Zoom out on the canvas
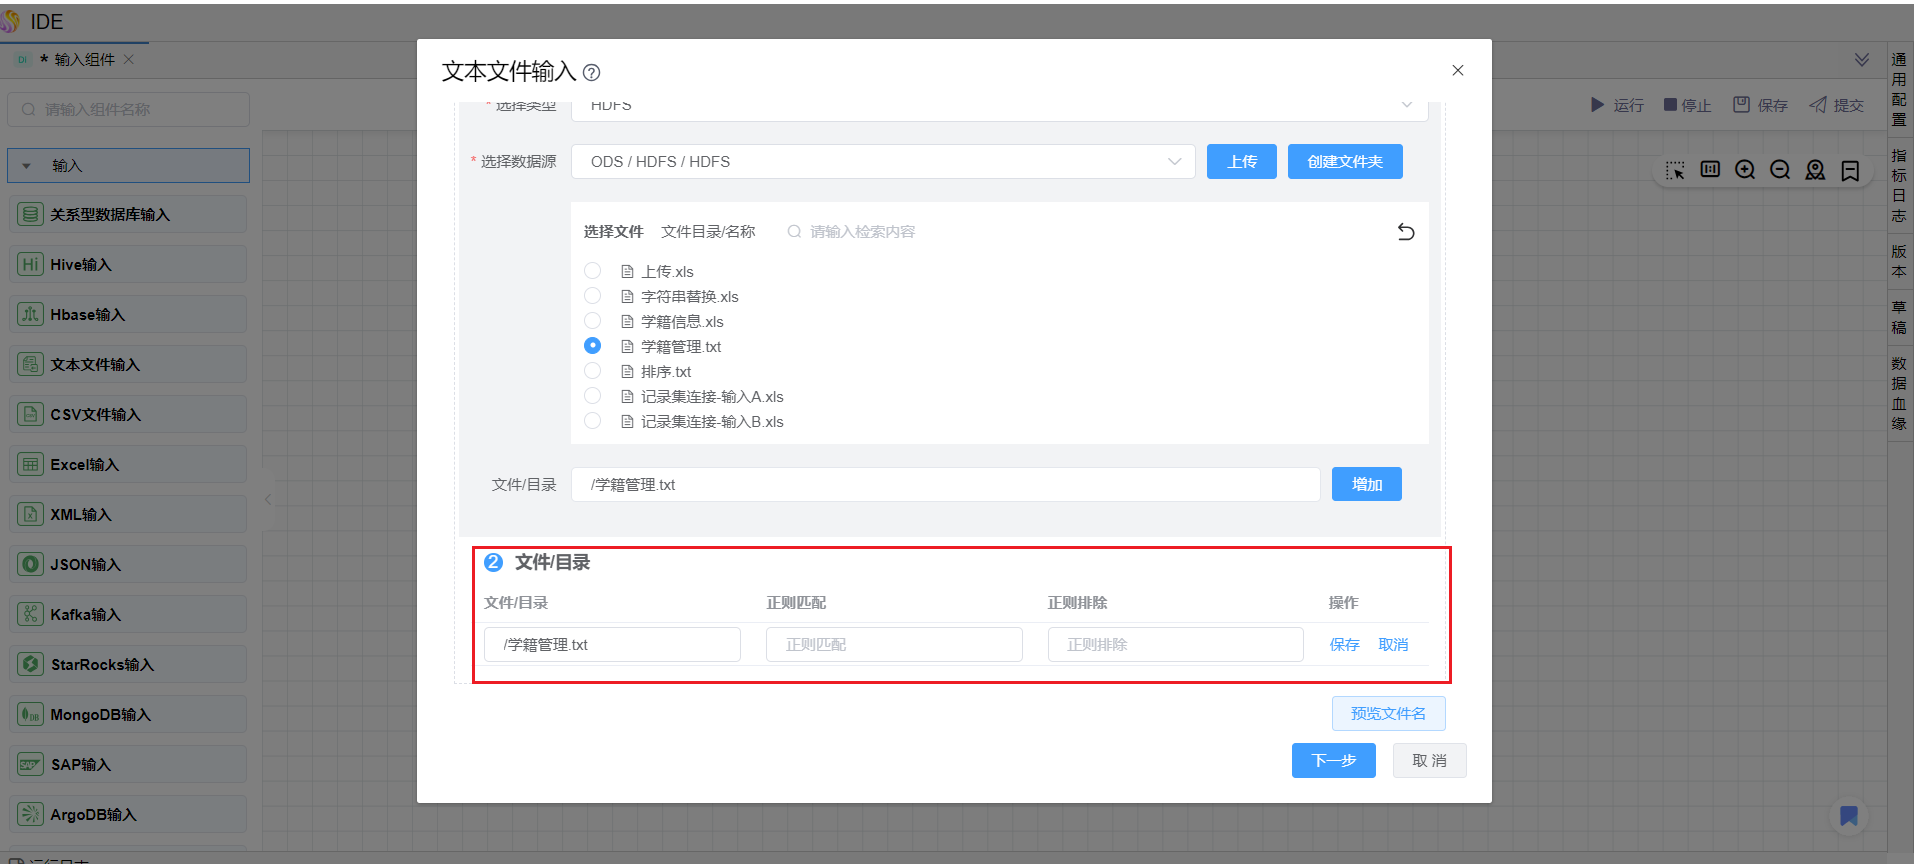 click(x=1780, y=170)
